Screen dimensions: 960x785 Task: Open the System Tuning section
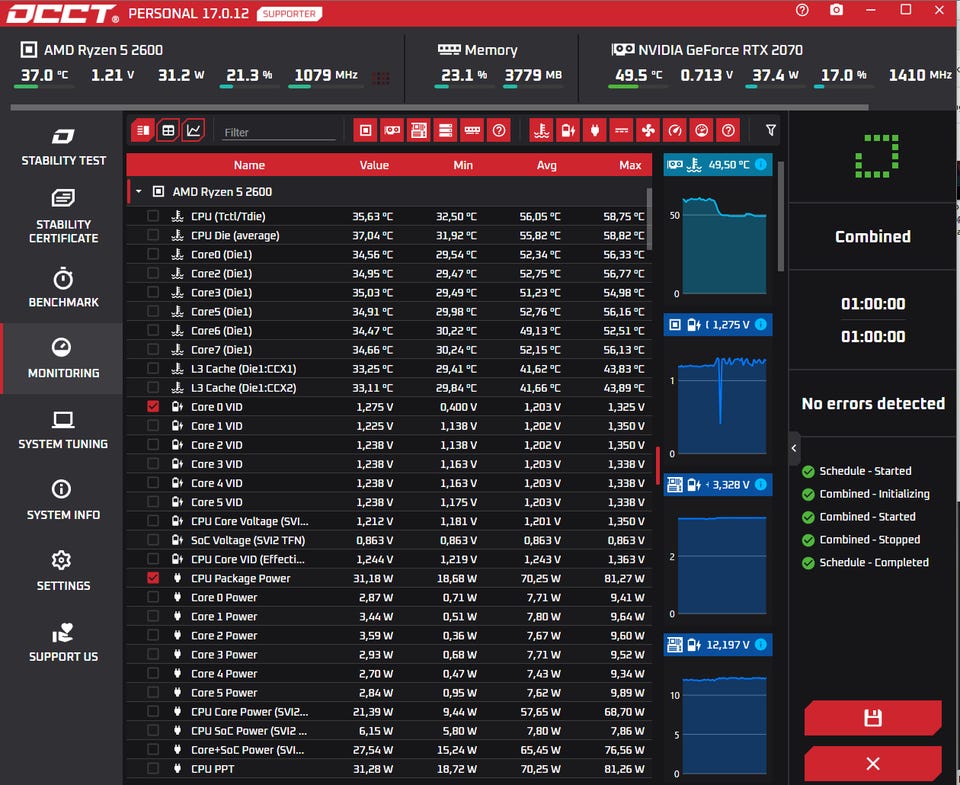63,430
